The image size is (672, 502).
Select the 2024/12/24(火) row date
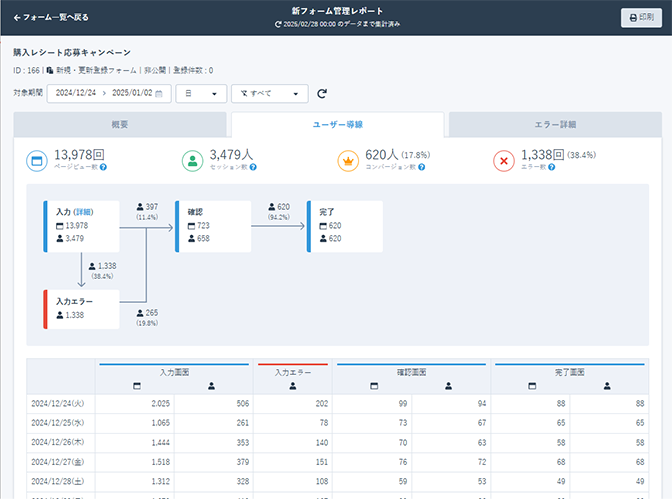point(58,403)
